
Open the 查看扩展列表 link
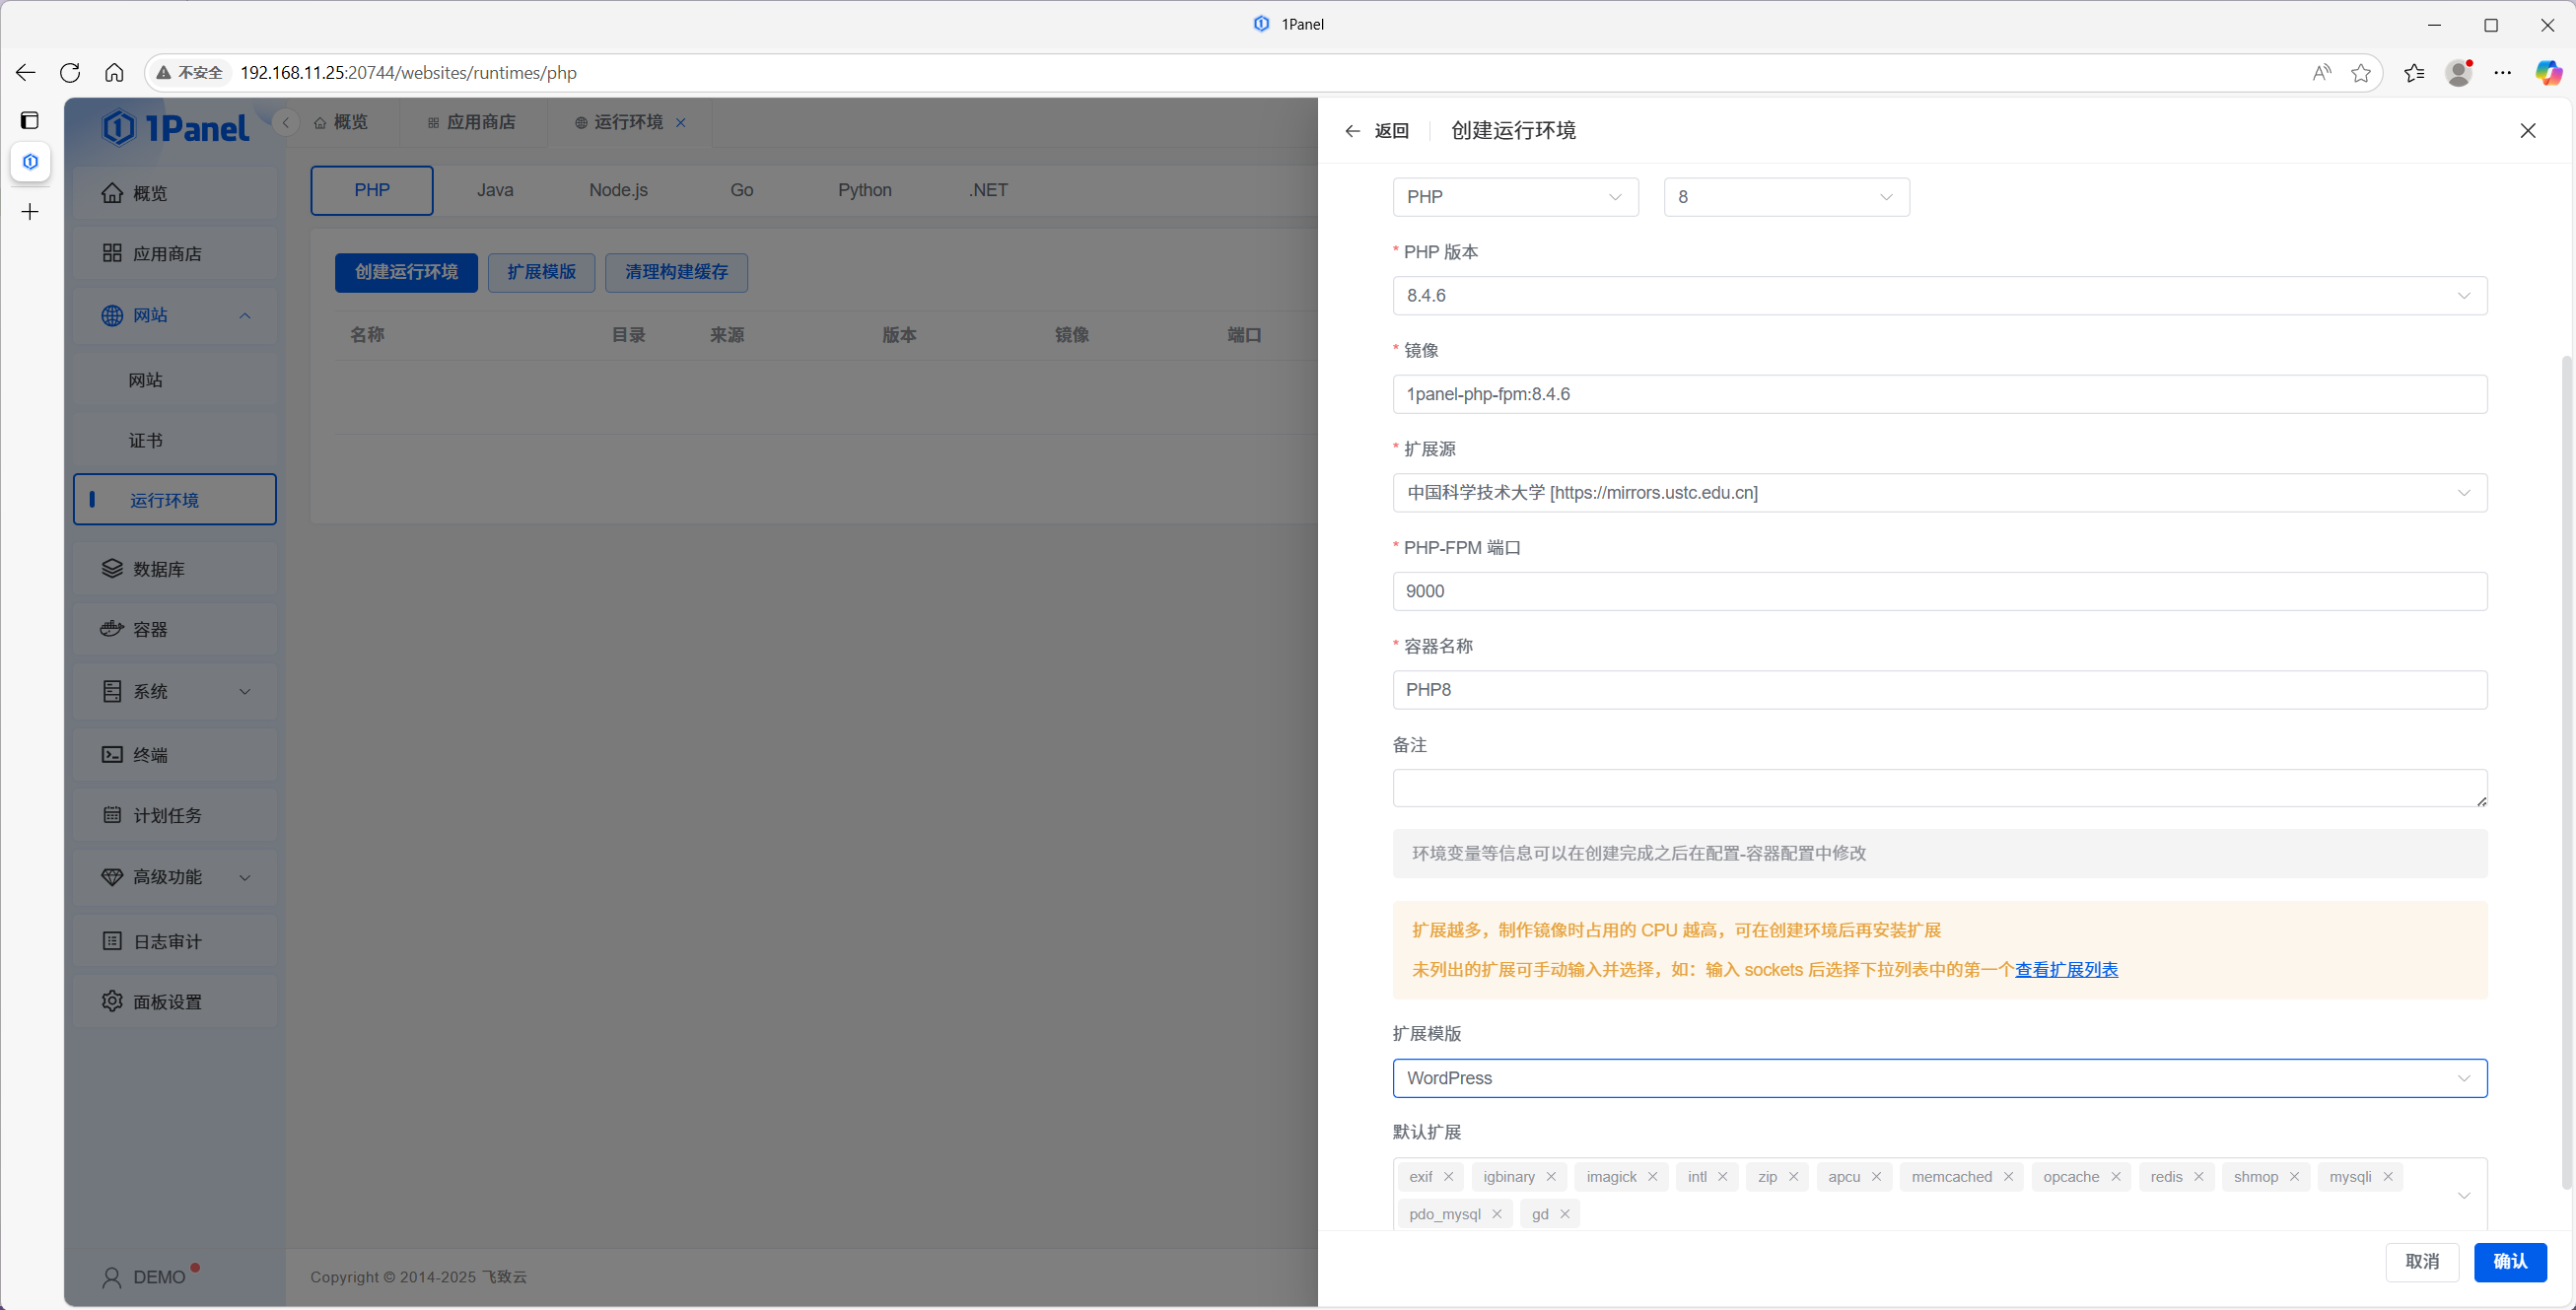tap(2066, 969)
